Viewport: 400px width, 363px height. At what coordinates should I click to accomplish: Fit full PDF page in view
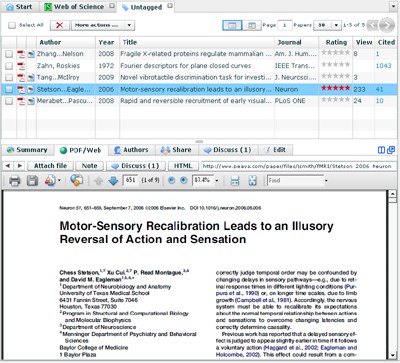coord(252,181)
